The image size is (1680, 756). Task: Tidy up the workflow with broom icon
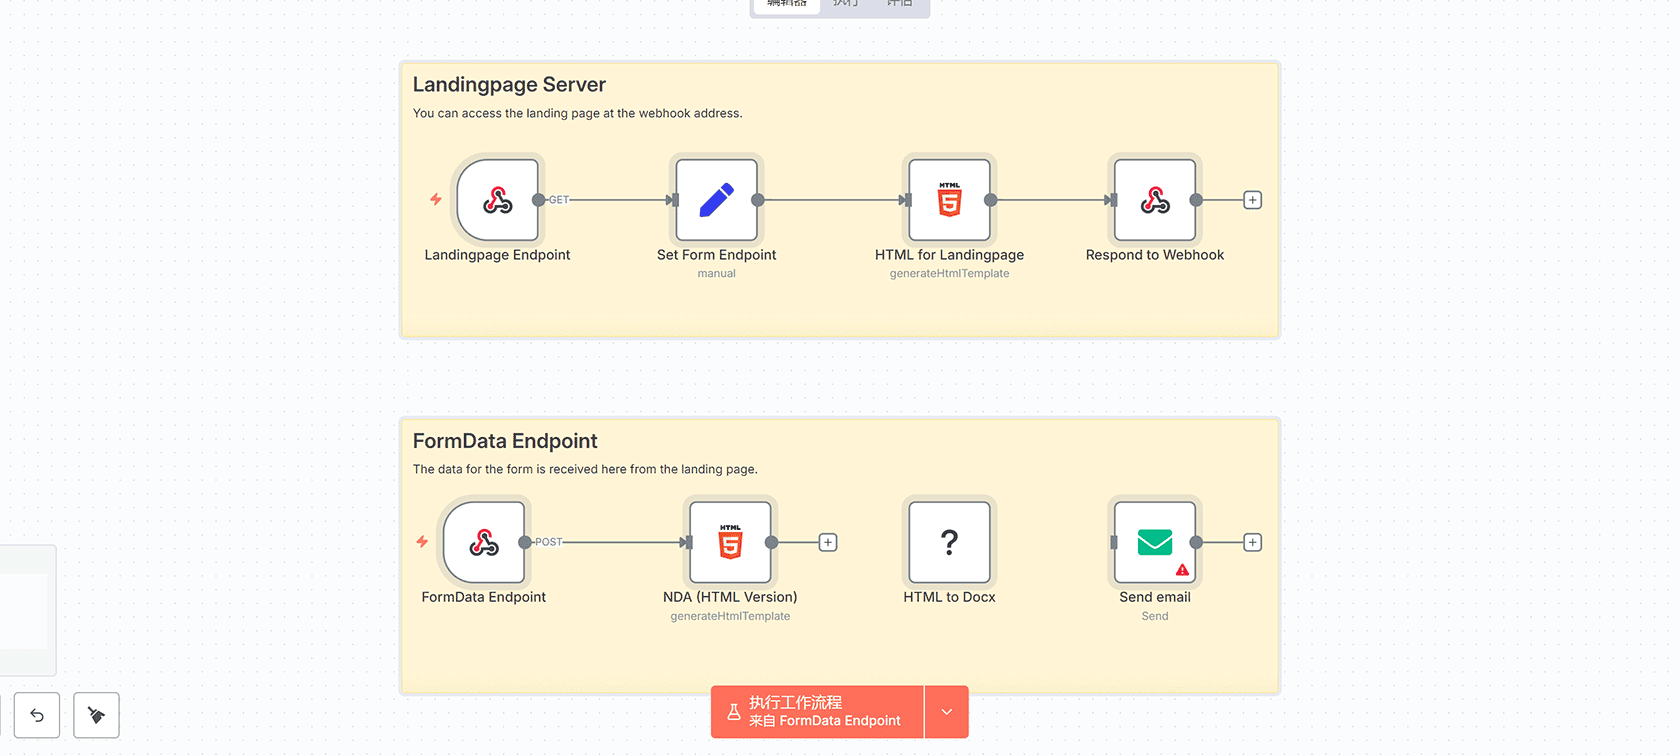click(x=96, y=715)
